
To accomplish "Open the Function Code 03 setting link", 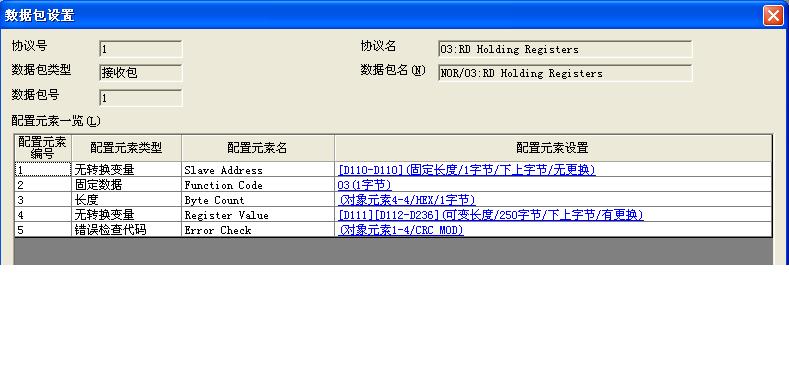I will [364, 185].
